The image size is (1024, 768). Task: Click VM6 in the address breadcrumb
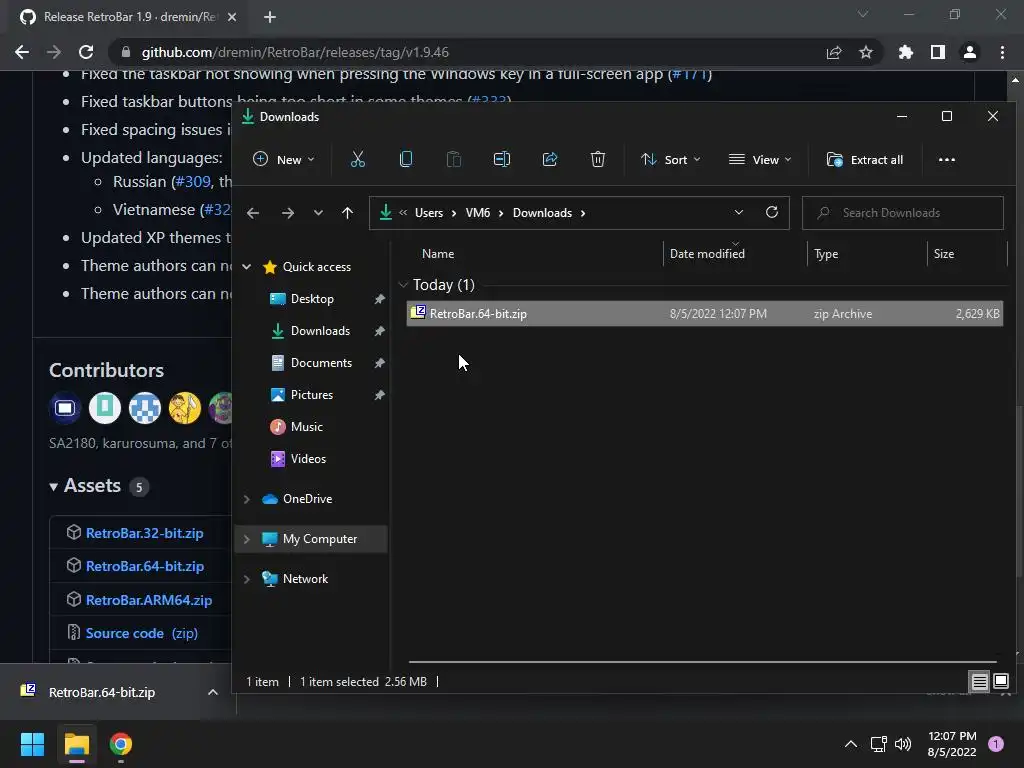click(477, 213)
